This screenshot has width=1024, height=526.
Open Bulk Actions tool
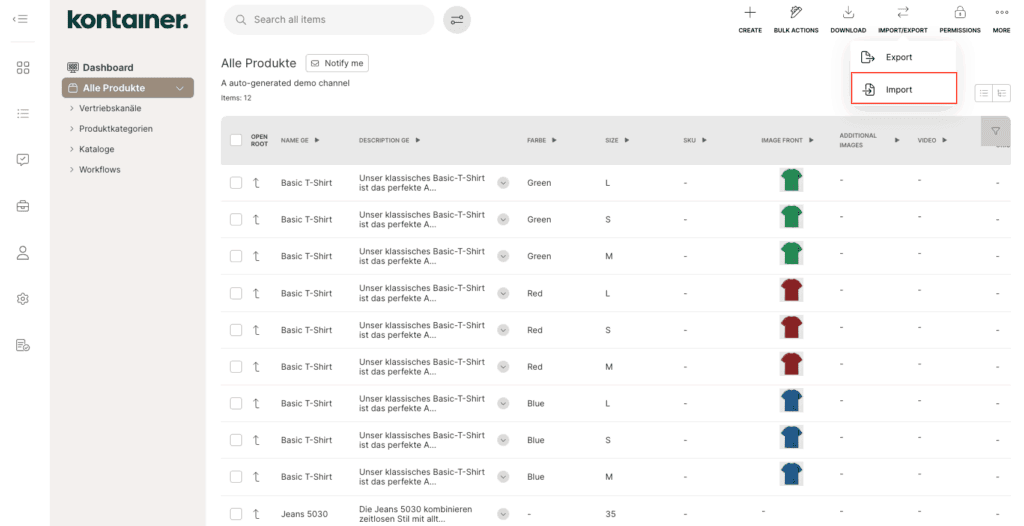click(796, 14)
